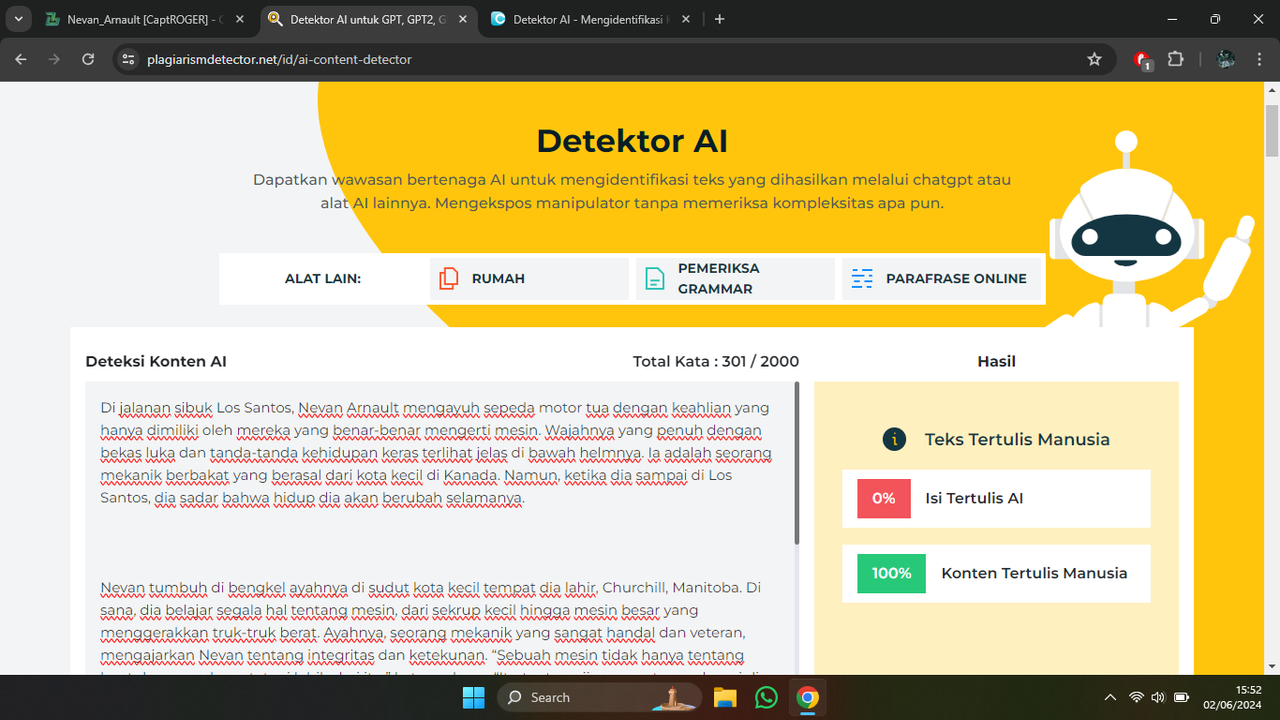Click the info icon beside Teks Tertulis Manusia
1280x720 pixels.
[894, 439]
